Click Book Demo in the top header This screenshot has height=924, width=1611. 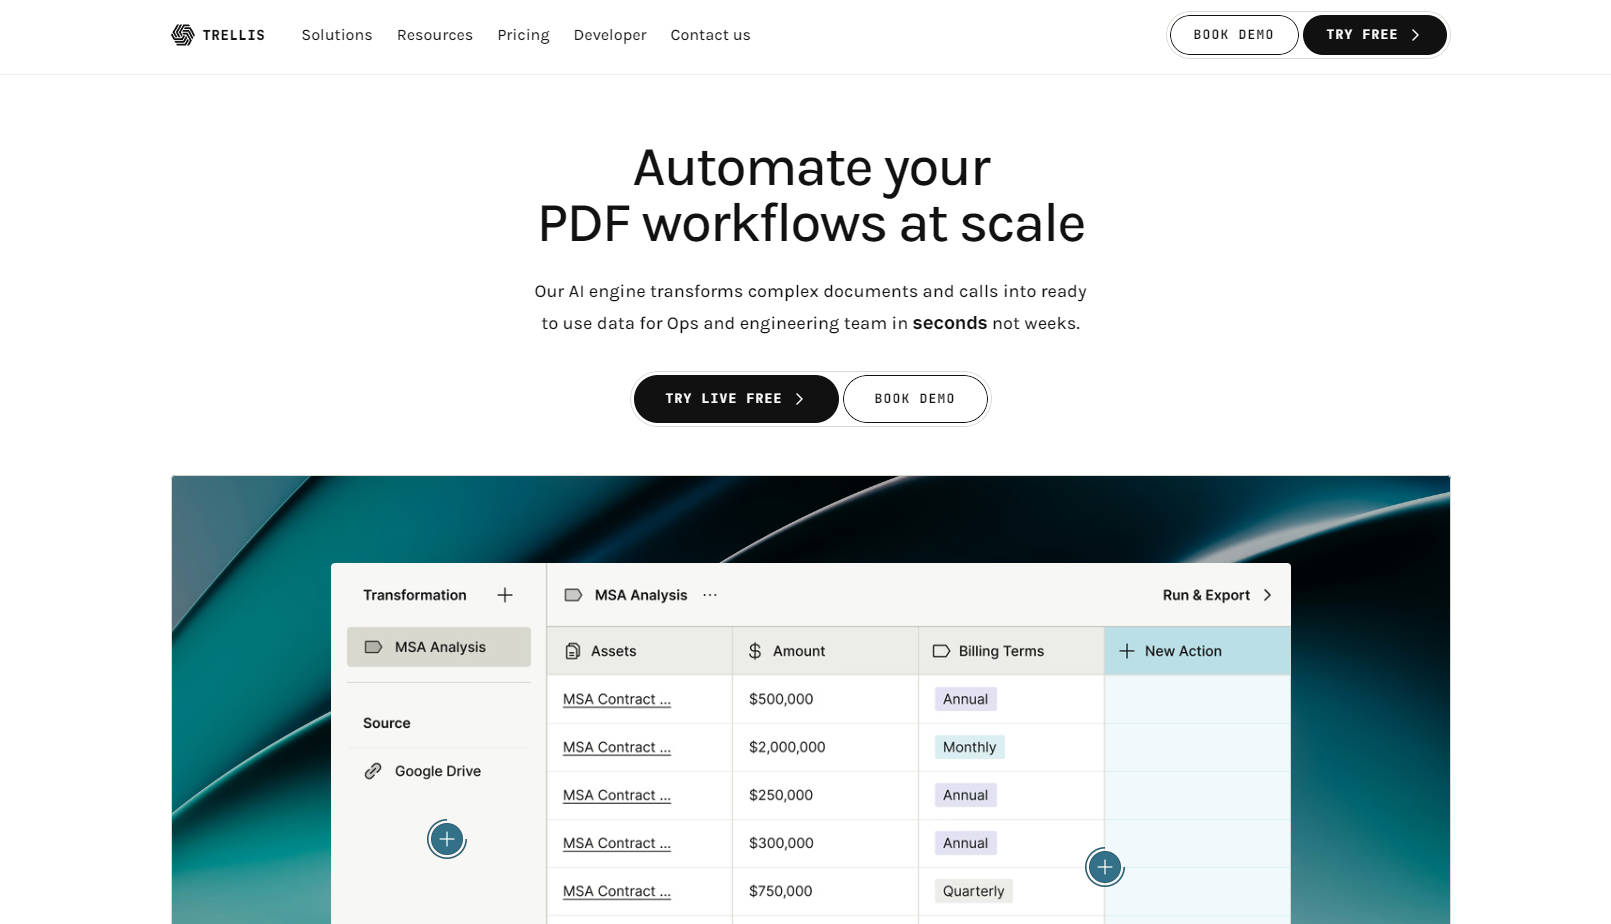click(1233, 35)
